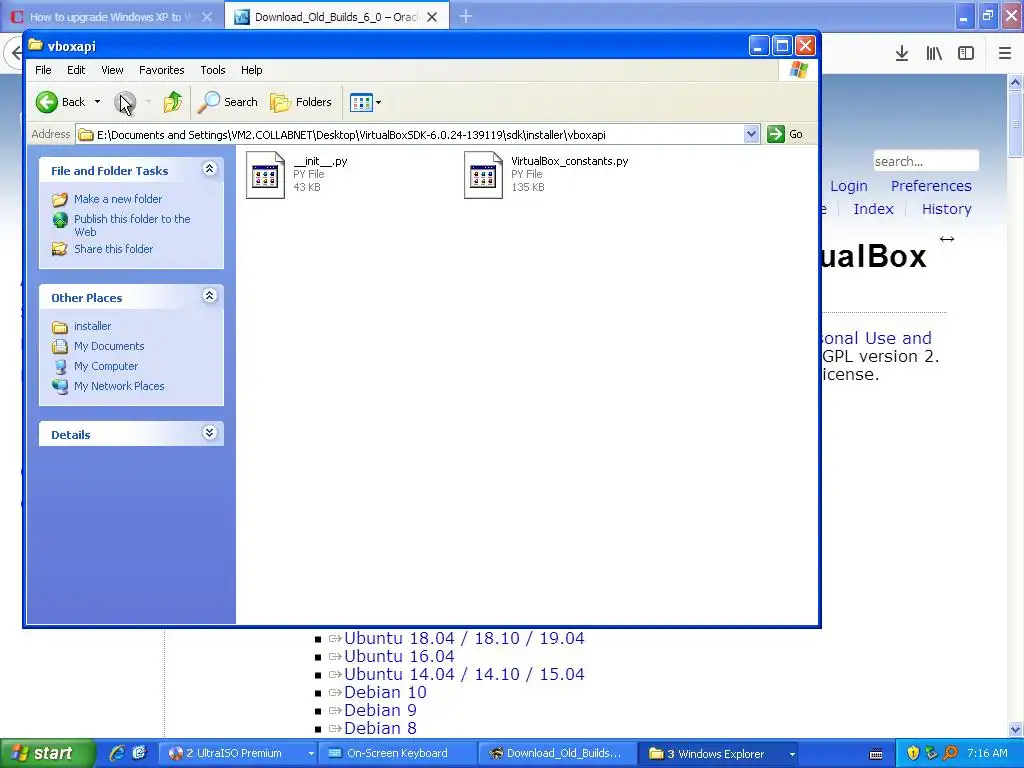Open the Help menu
Viewport: 1024px width, 768px height.
point(251,70)
